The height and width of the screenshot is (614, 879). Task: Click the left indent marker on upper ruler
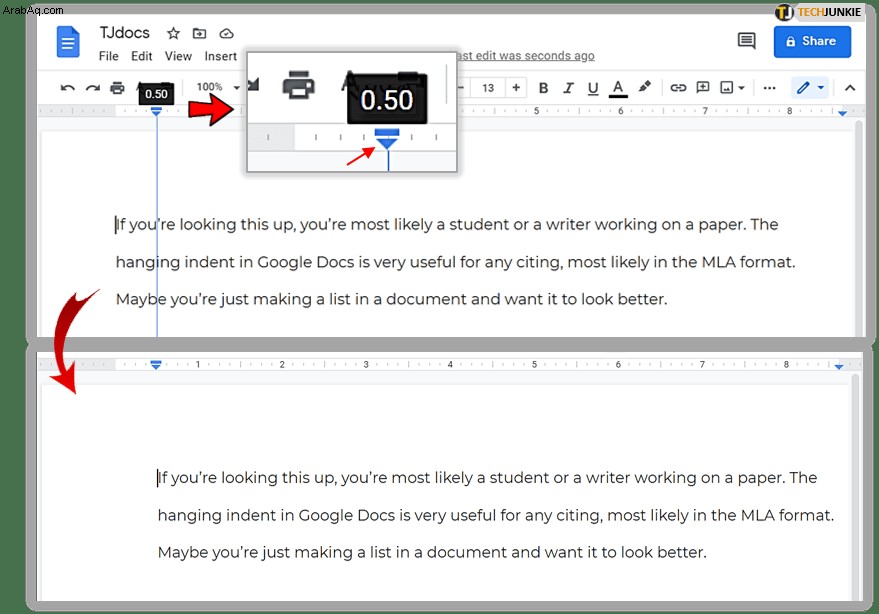point(156,111)
